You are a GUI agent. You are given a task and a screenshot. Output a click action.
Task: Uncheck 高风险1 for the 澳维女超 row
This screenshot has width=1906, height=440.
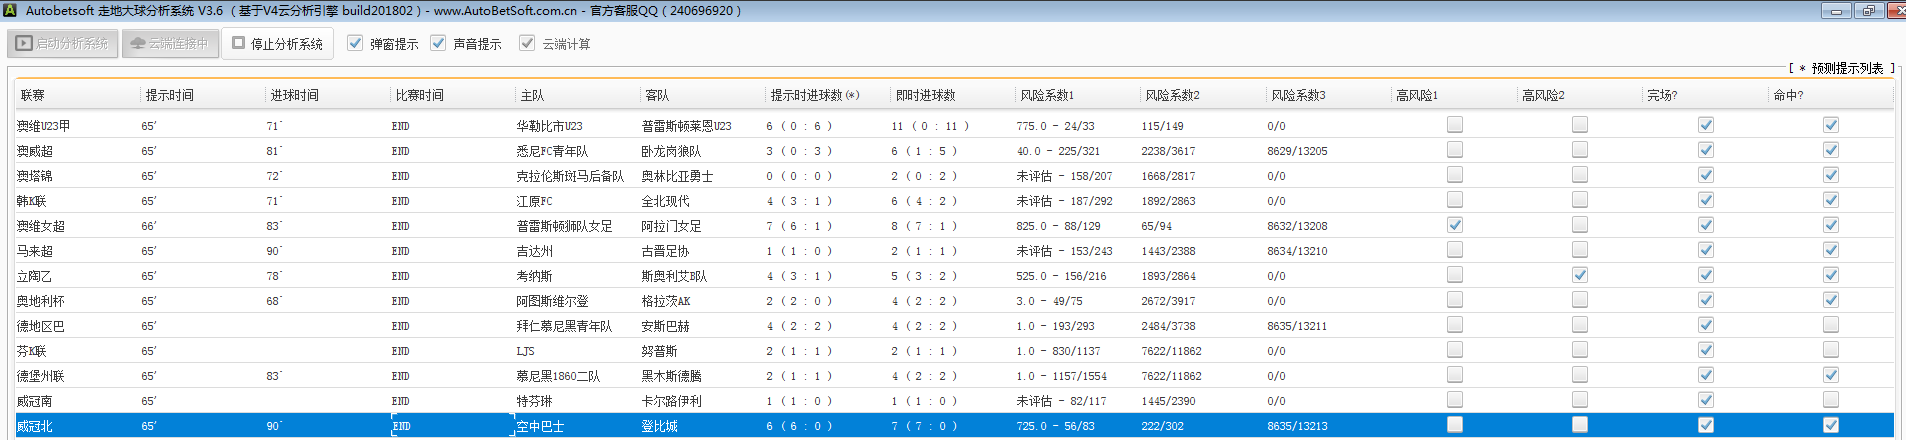(x=1454, y=225)
